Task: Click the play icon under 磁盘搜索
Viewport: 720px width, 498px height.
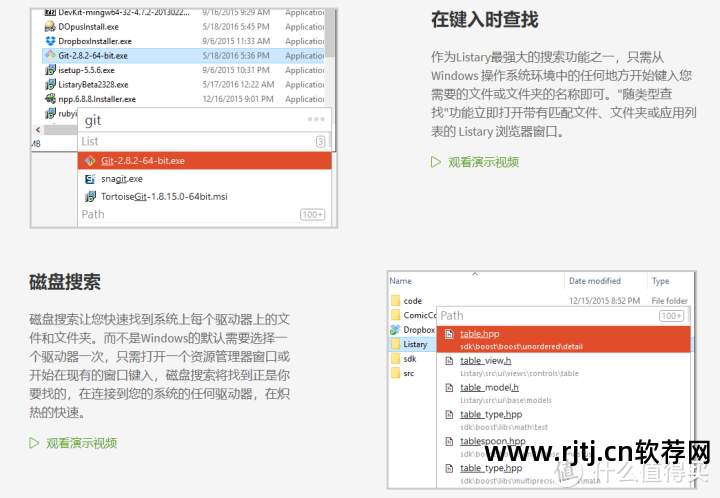Action: coord(35,443)
